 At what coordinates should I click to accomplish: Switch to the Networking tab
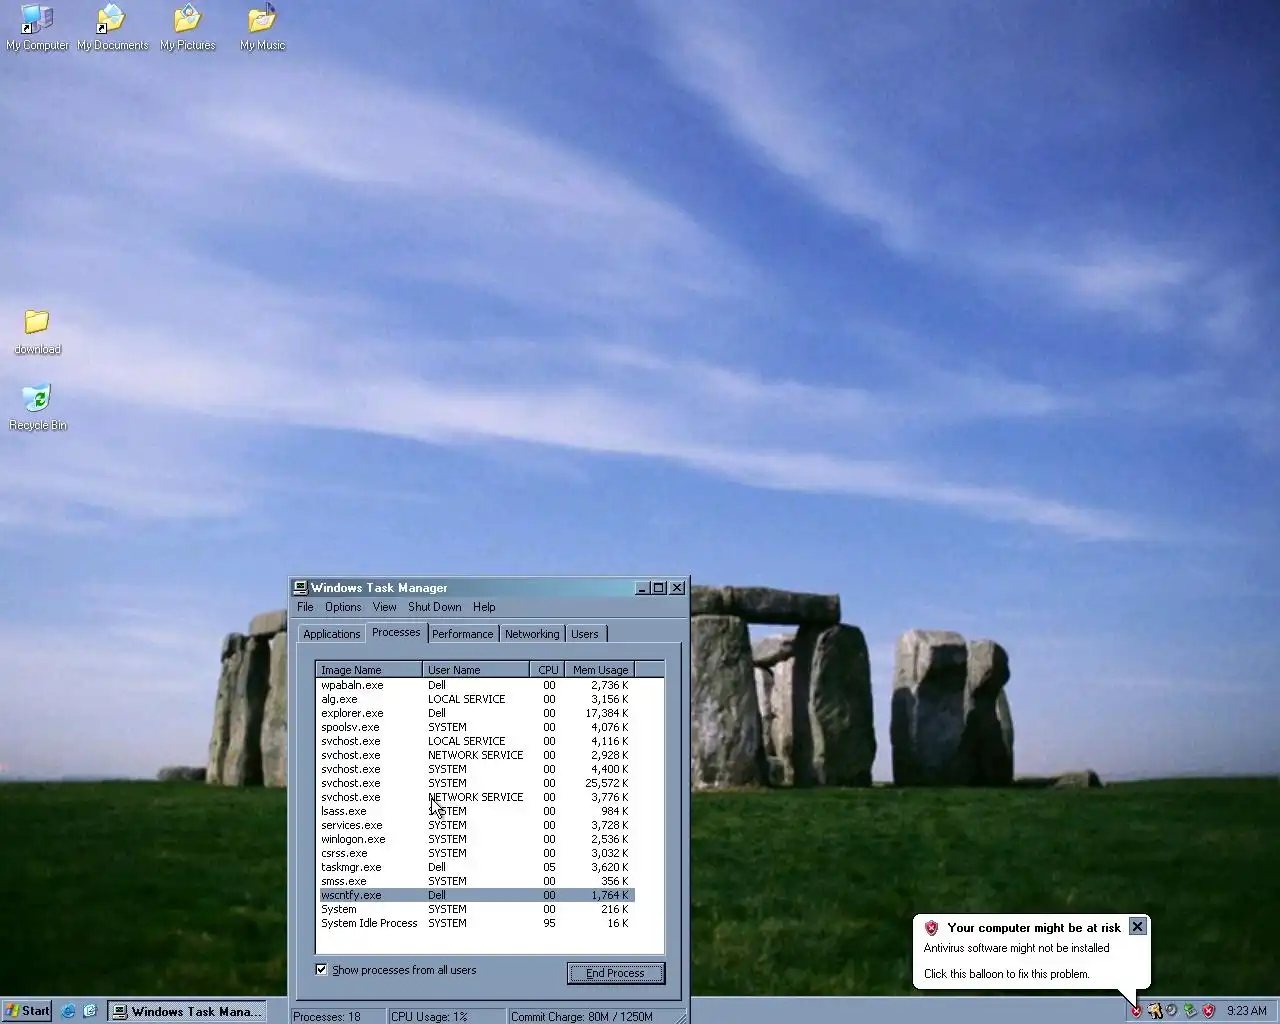[x=532, y=634]
